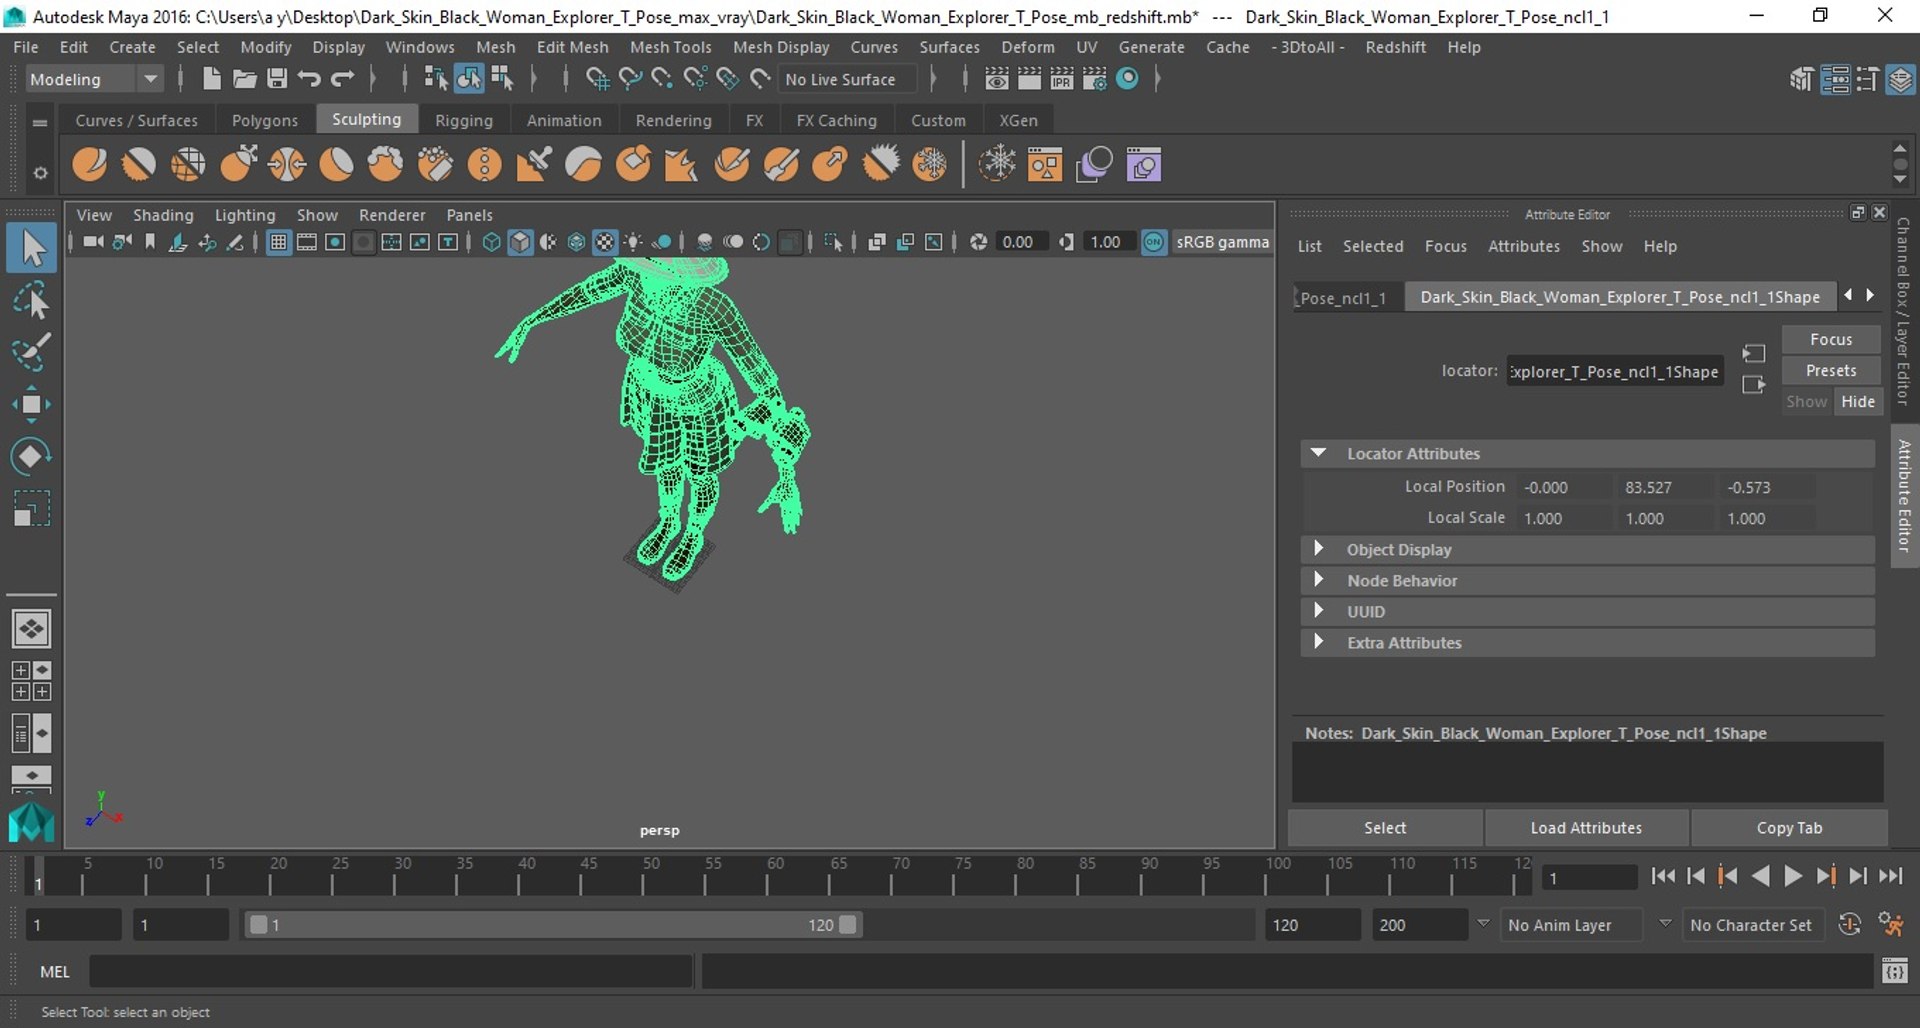Pick the first Sculpt brush on shelf
1920x1028 pixels.
pyautogui.click(x=90, y=164)
